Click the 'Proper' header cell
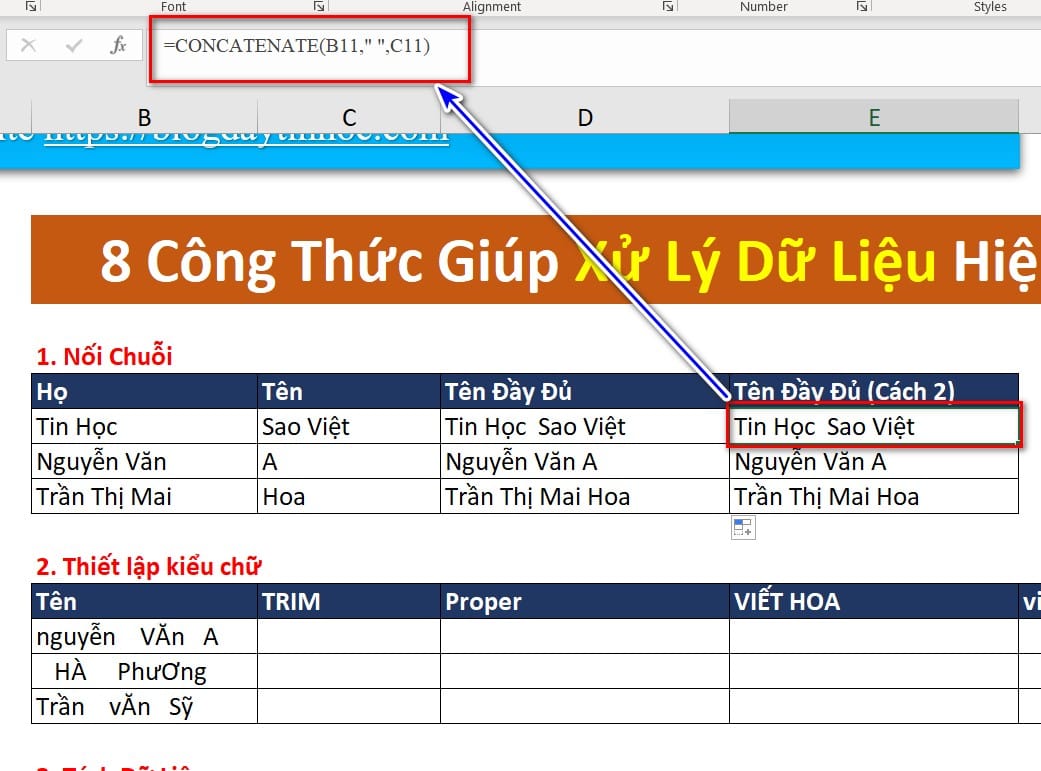This screenshot has width=1041, height=771. (585, 602)
